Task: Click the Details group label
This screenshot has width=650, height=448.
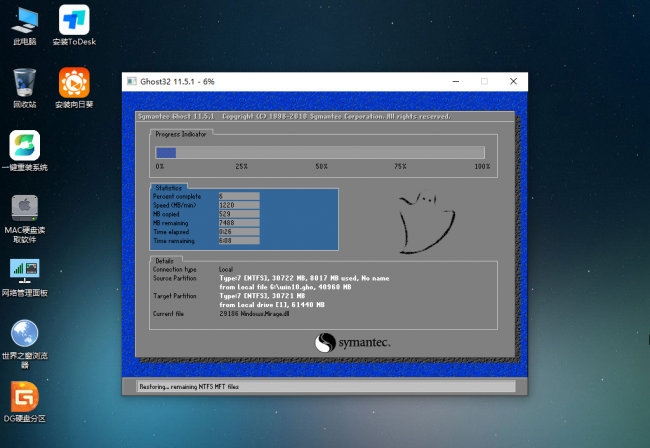Action: click(165, 261)
